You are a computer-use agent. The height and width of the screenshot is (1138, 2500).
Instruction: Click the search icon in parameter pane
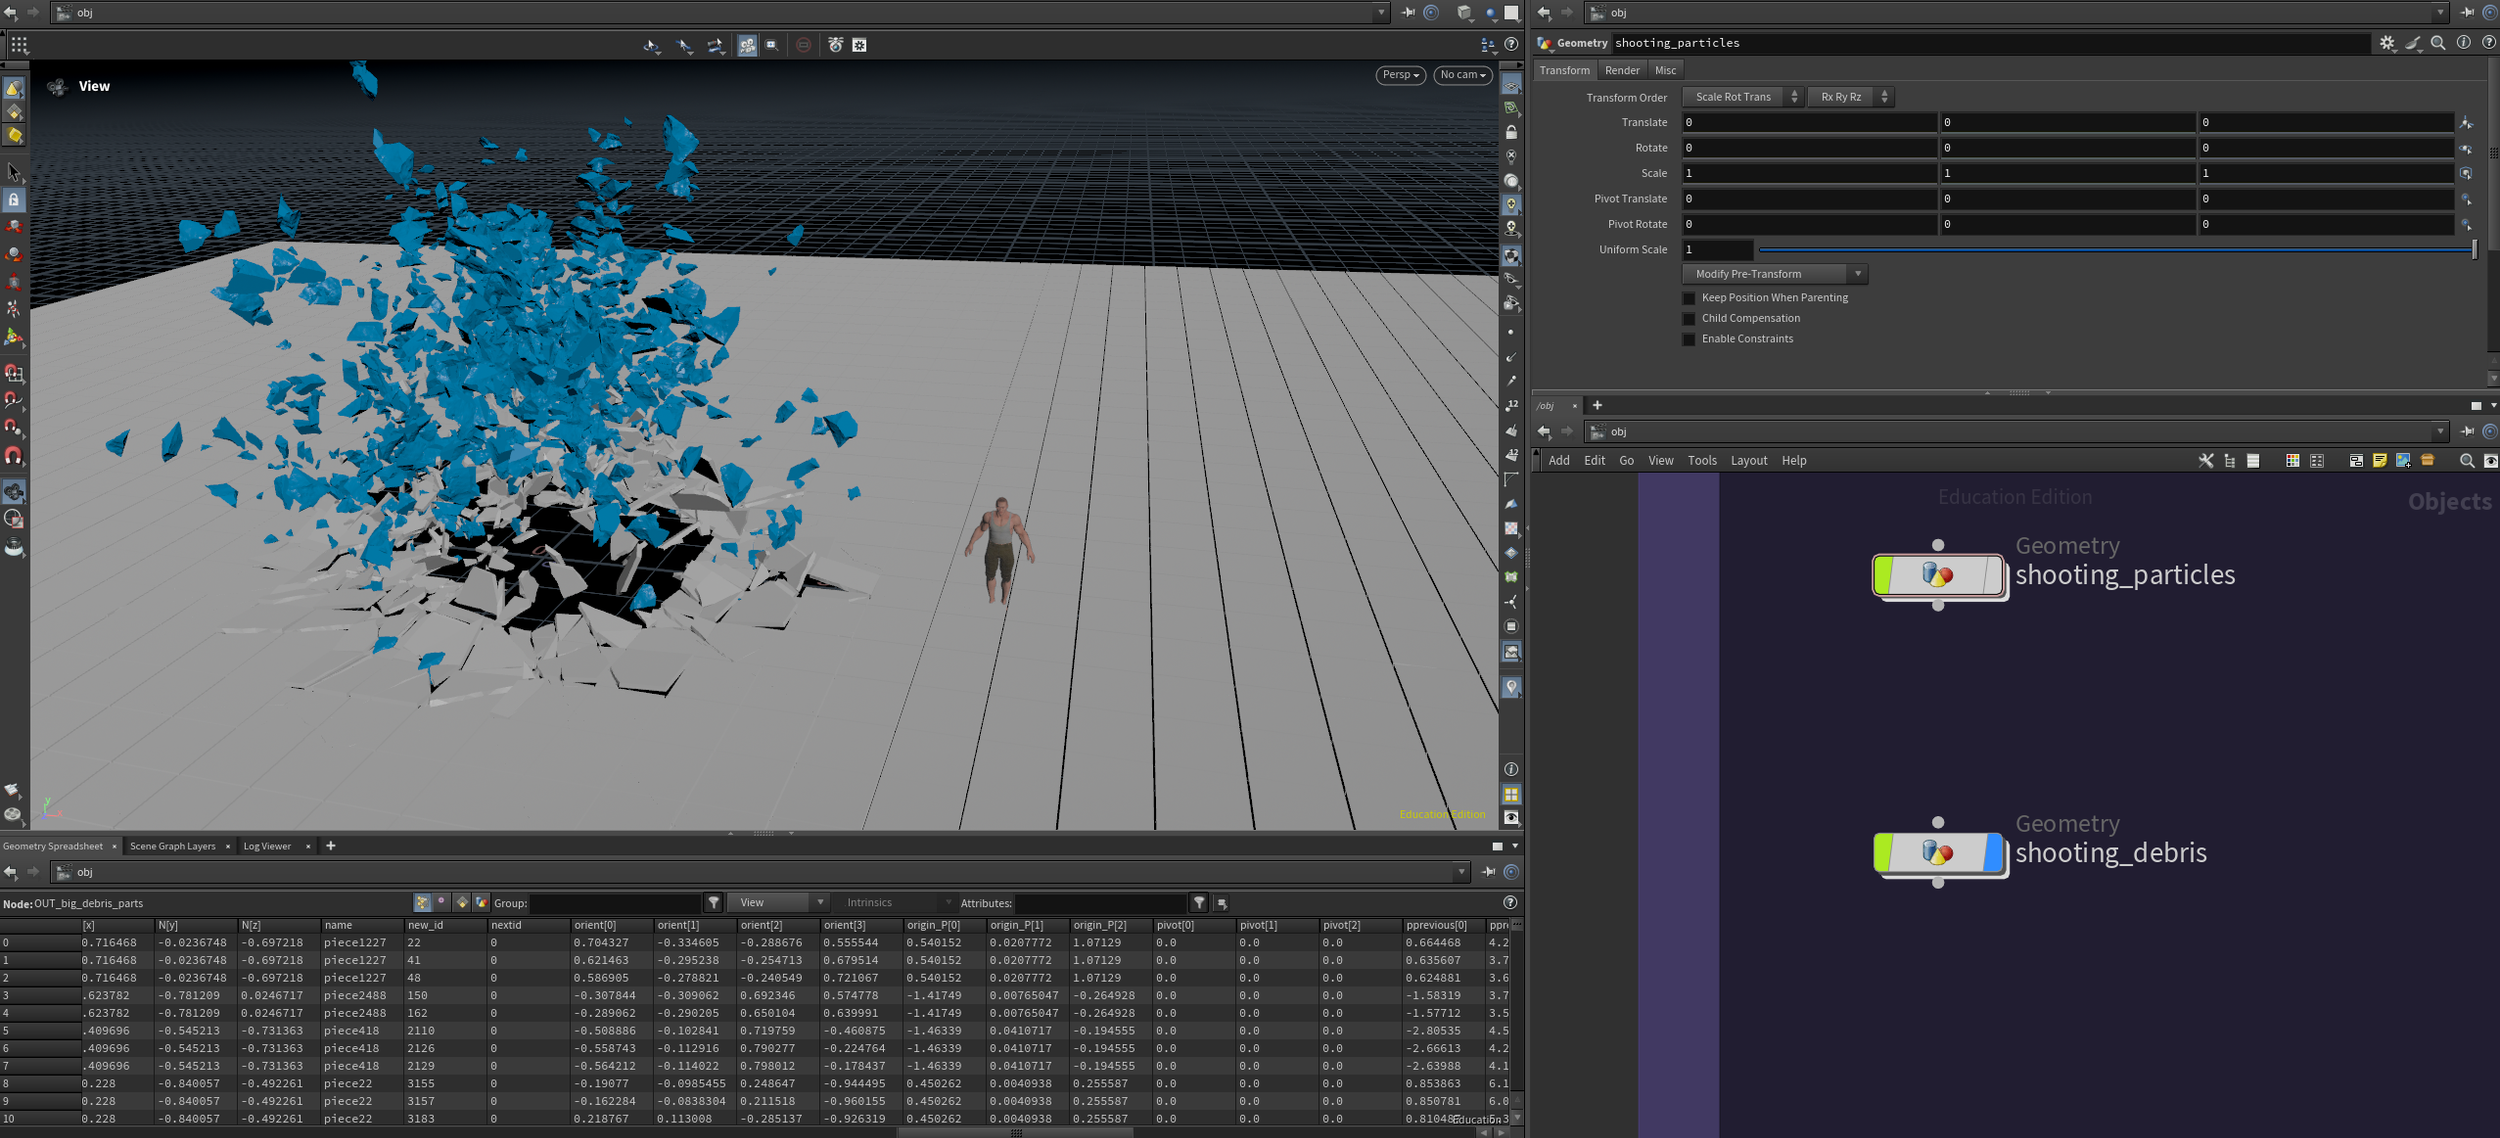(x=2438, y=43)
